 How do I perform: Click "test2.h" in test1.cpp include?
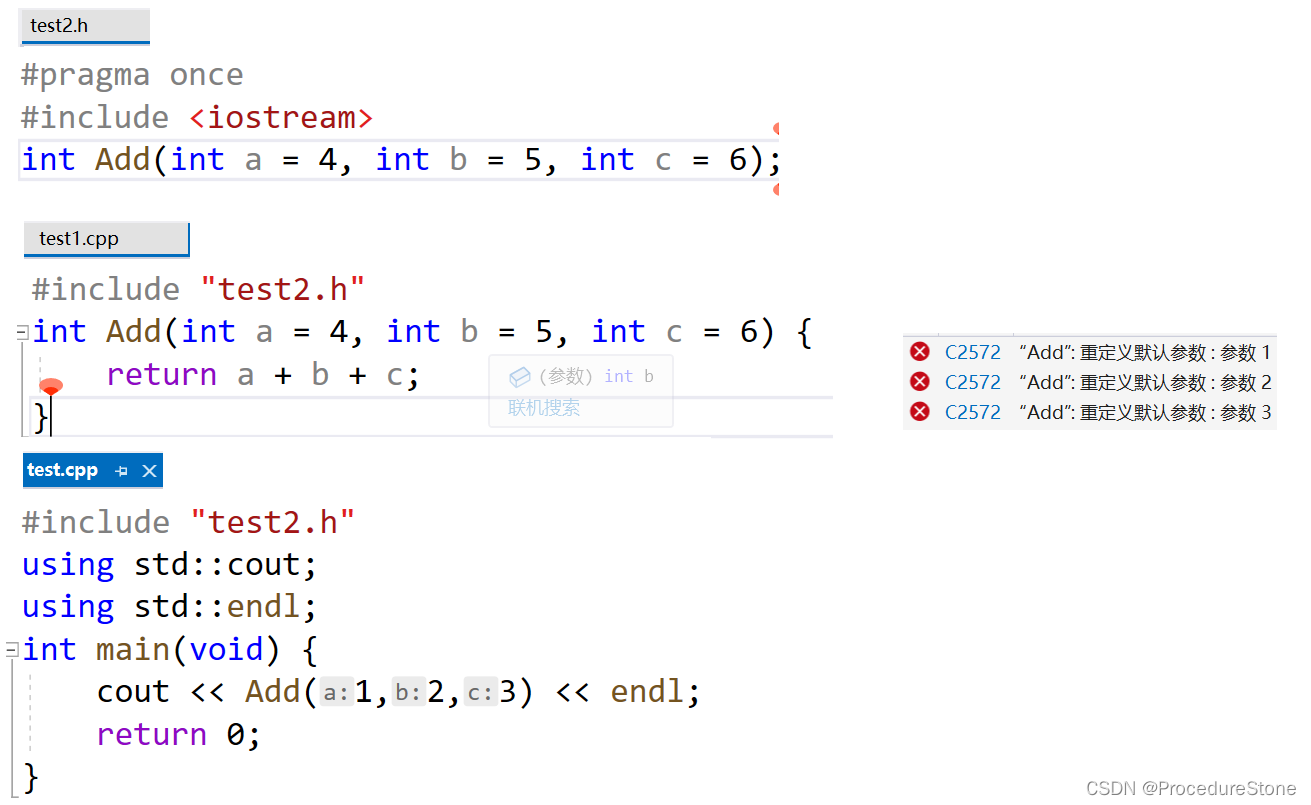tap(283, 290)
